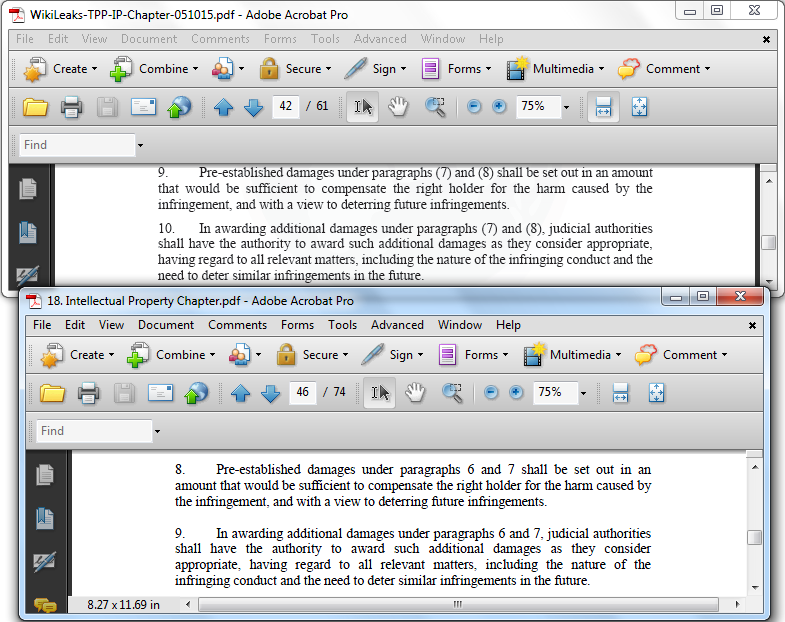Open Tools menu in WikiLeaks window
Image resolution: width=785 pixels, height=622 pixels.
325,39
